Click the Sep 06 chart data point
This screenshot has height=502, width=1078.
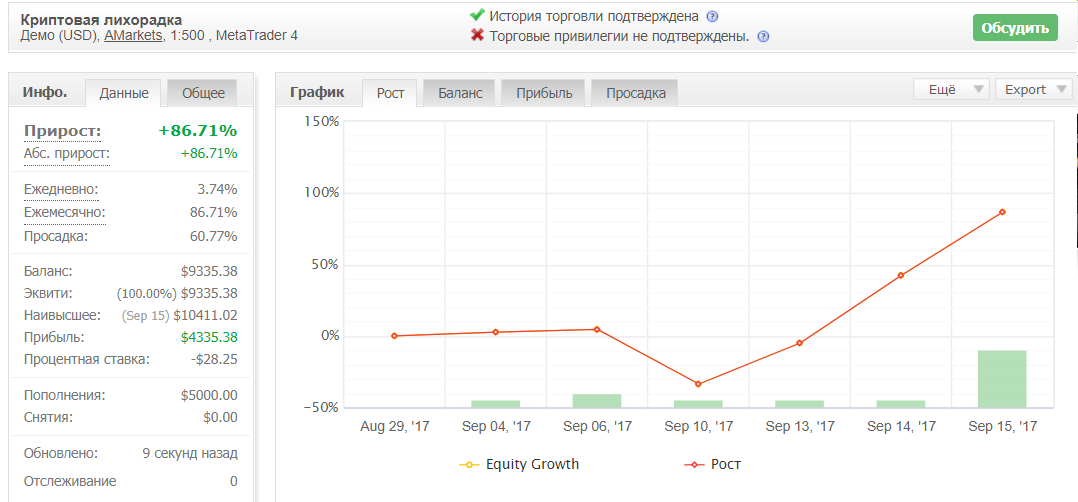point(597,329)
